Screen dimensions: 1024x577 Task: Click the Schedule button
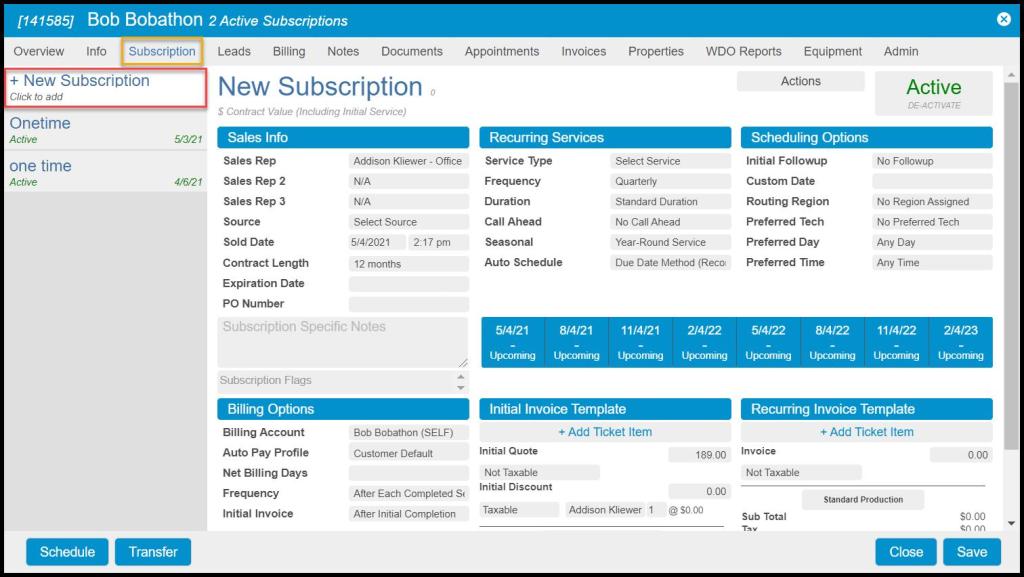67,552
